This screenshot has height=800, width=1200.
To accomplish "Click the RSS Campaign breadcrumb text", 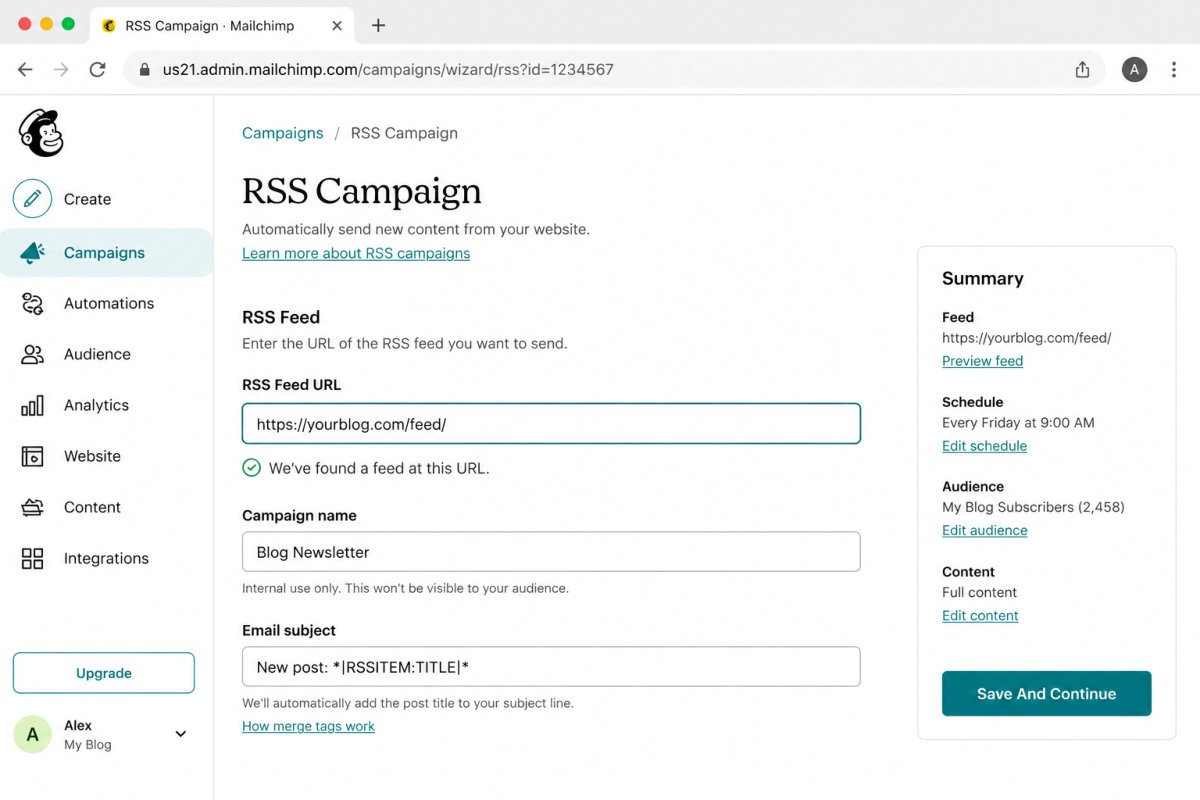I will click(404, 133).
